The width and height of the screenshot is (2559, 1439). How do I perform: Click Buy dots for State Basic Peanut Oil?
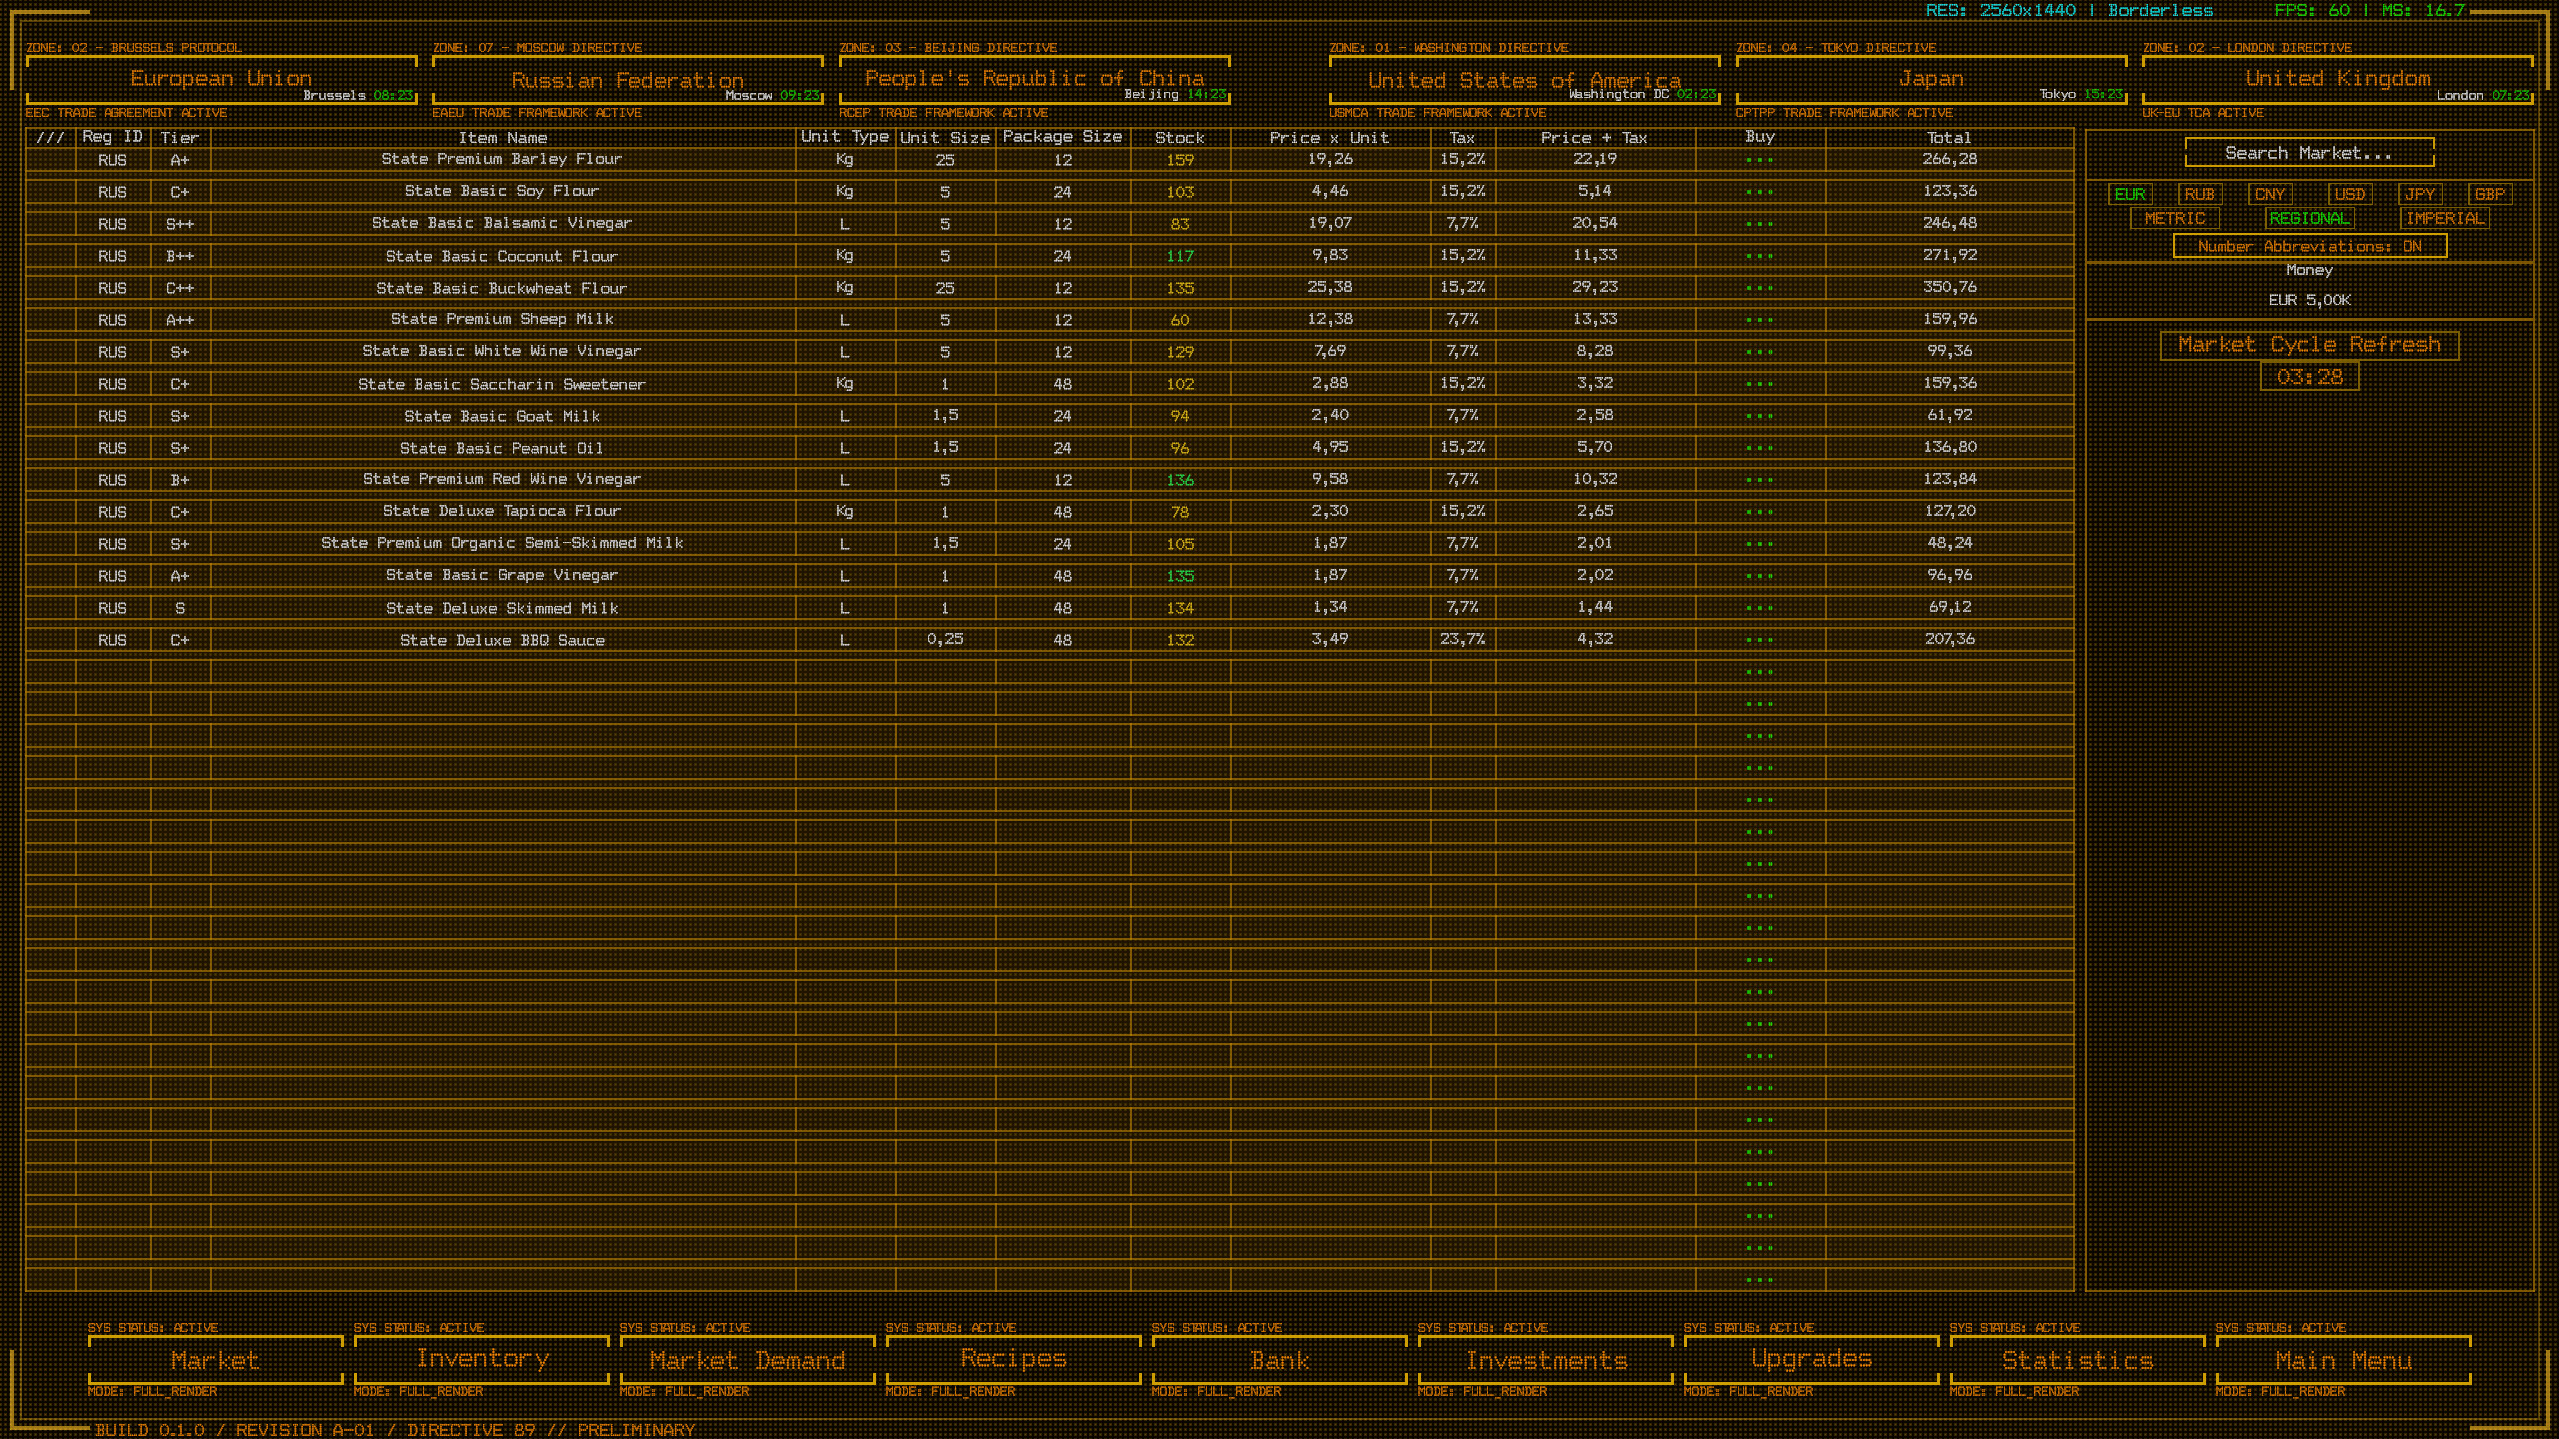1759,448
